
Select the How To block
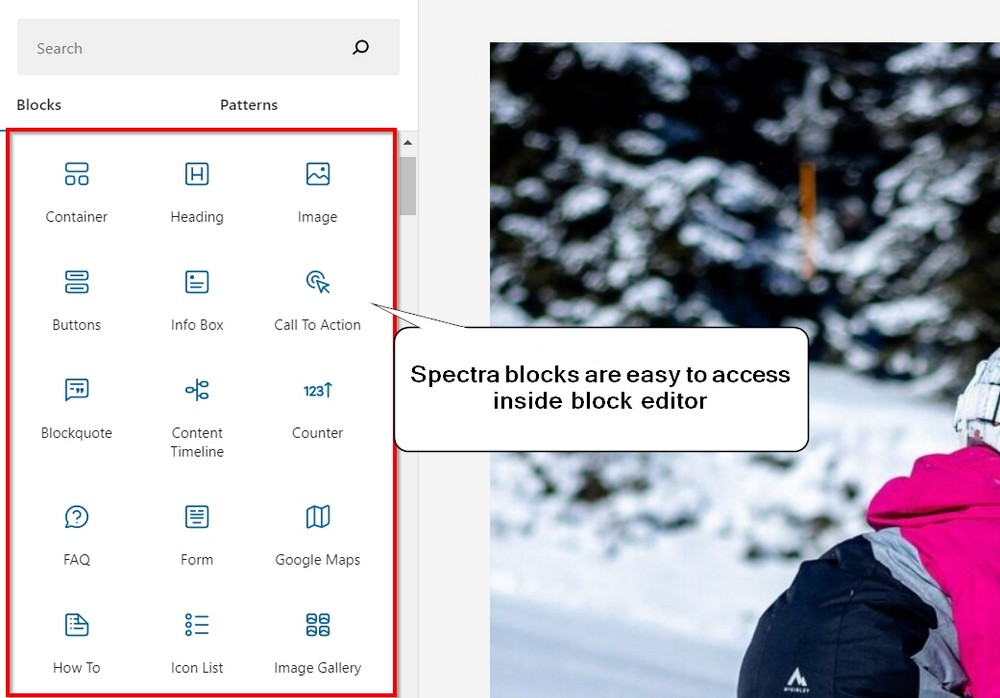[x=76, y=641]
